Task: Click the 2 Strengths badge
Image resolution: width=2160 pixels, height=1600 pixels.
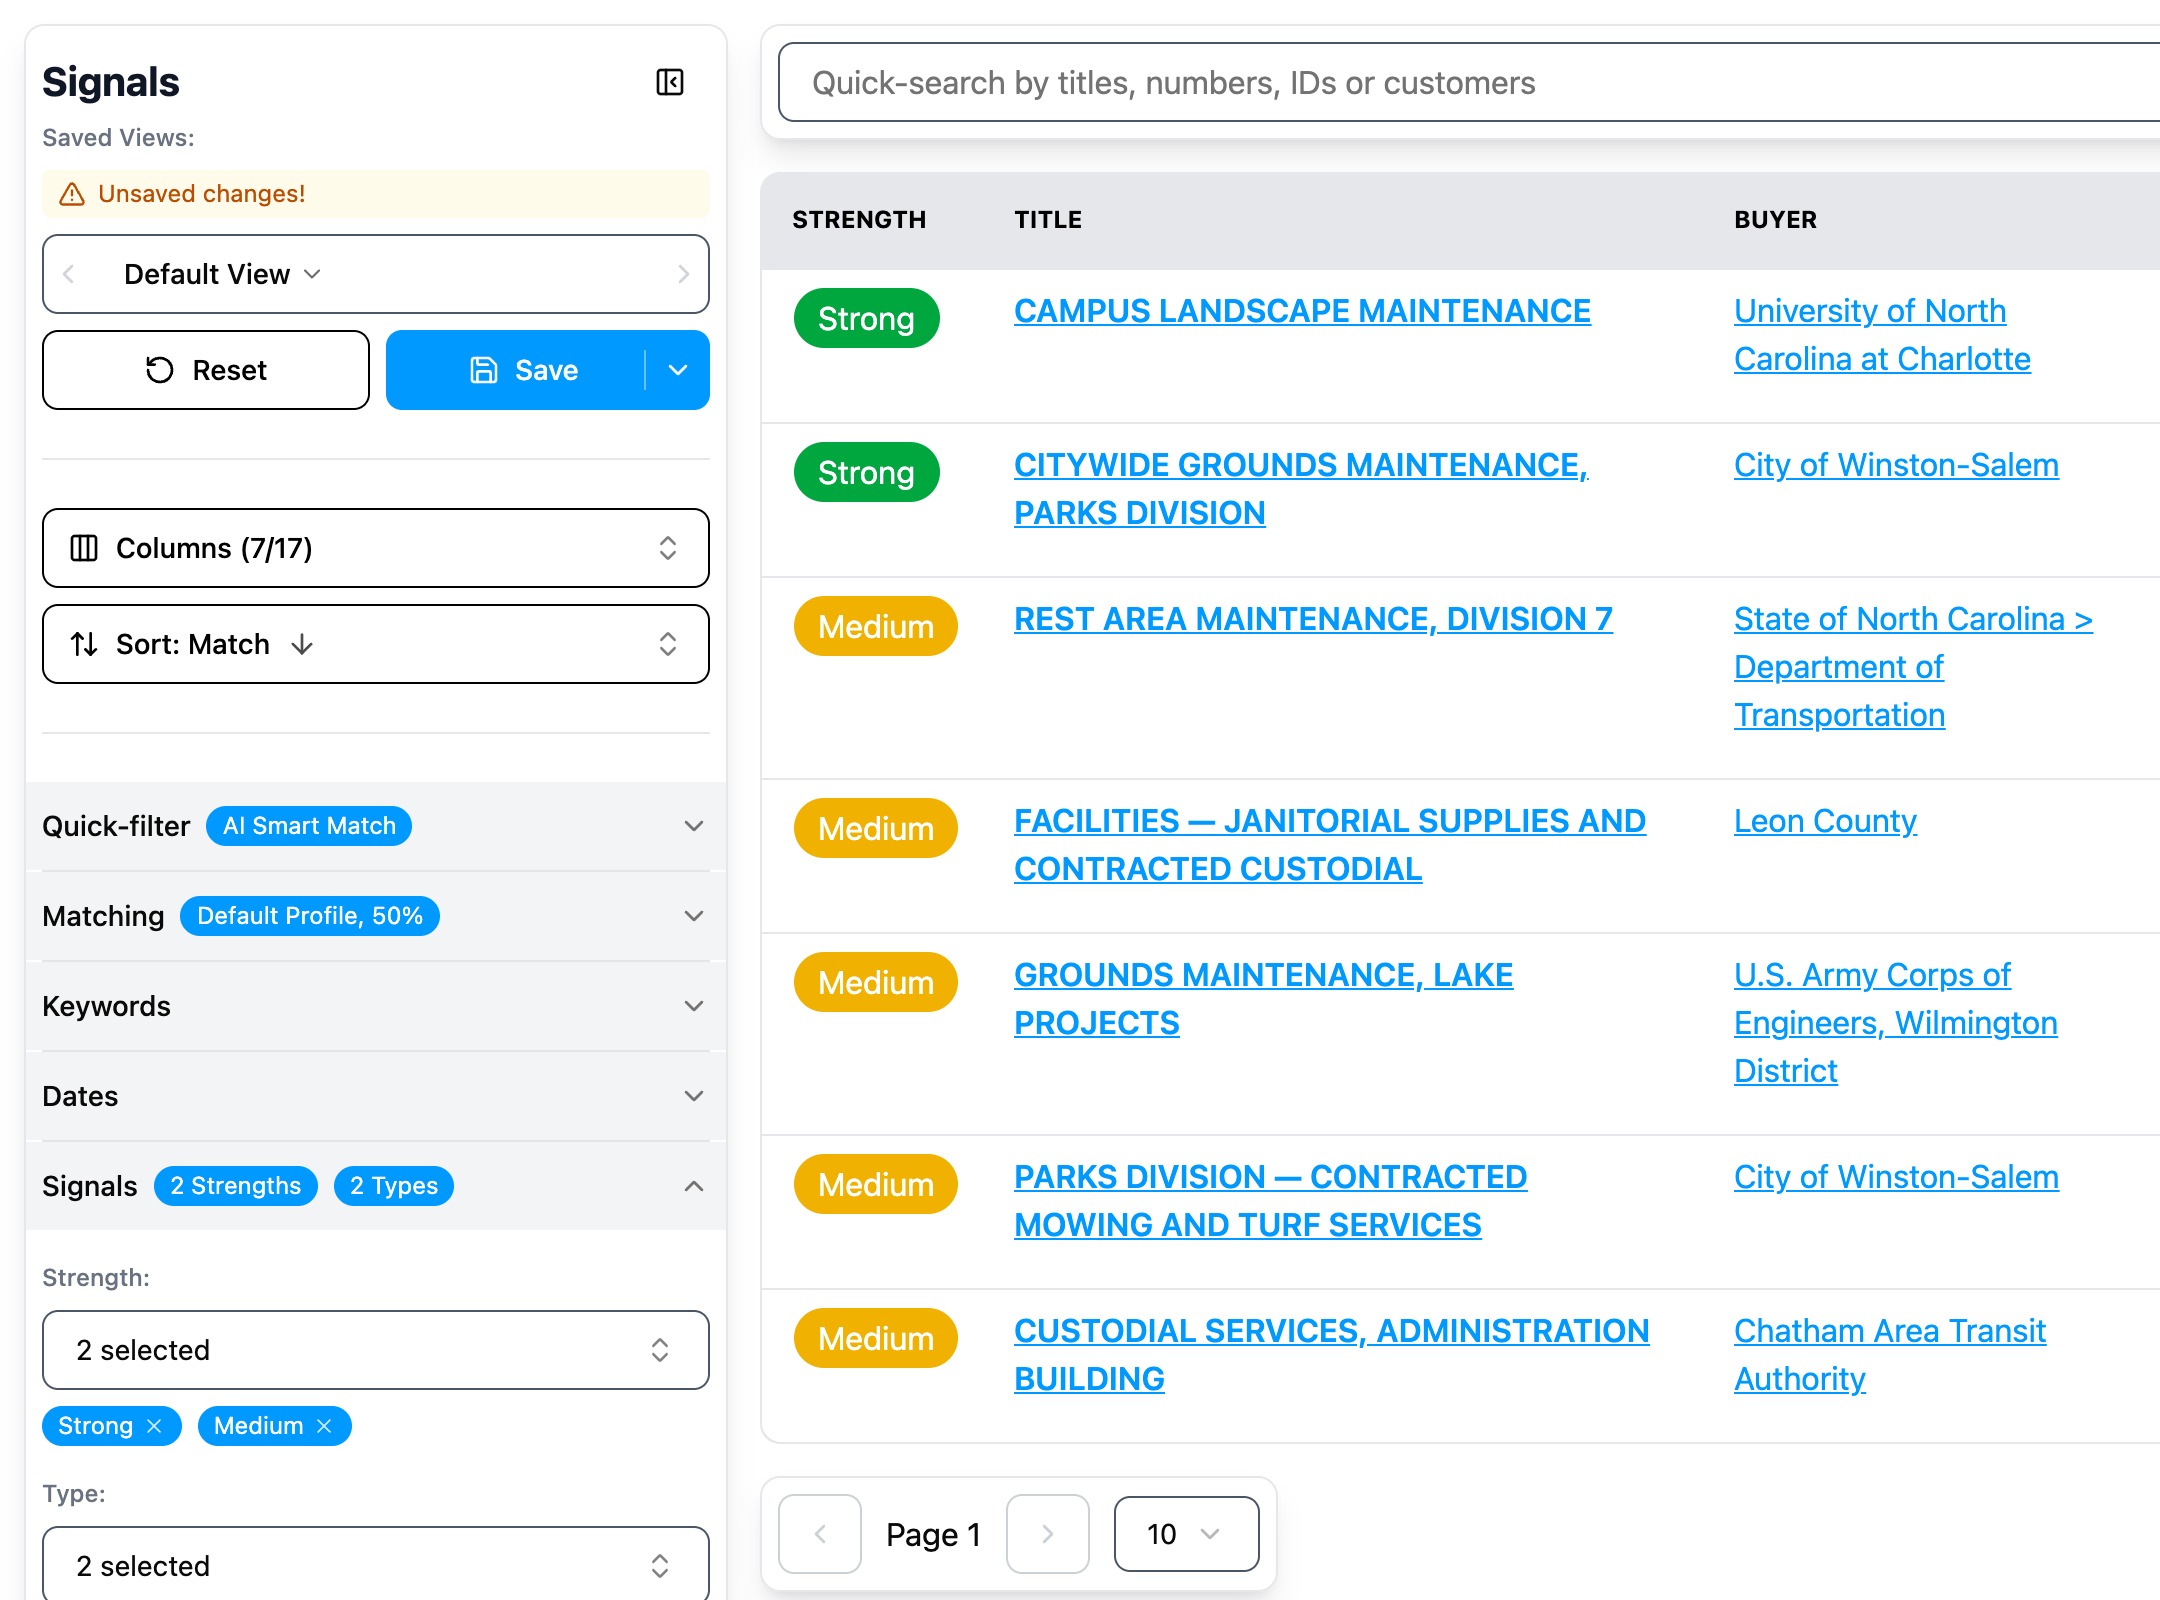Action: [236, 1186]
